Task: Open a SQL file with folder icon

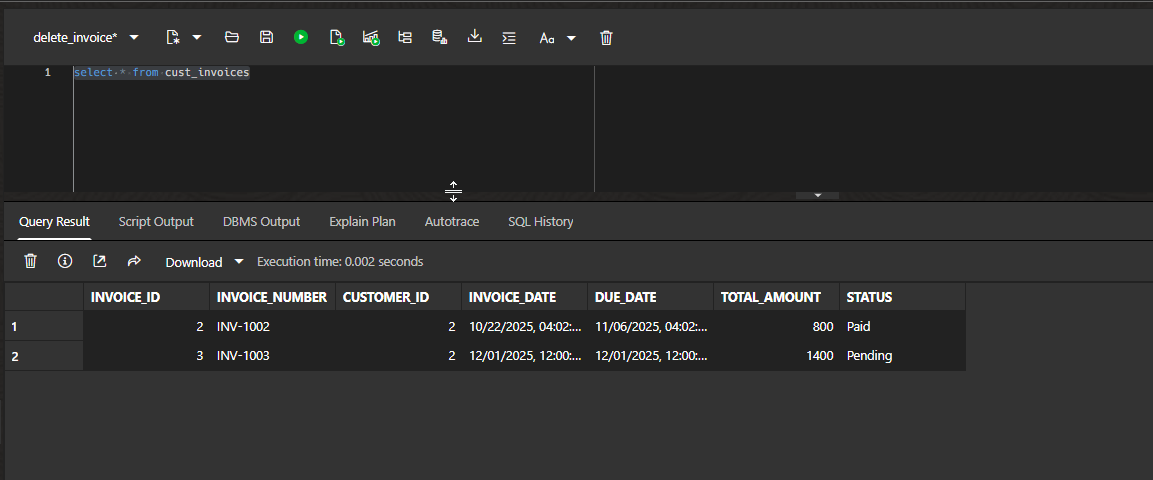Action: tap(232, 37)
